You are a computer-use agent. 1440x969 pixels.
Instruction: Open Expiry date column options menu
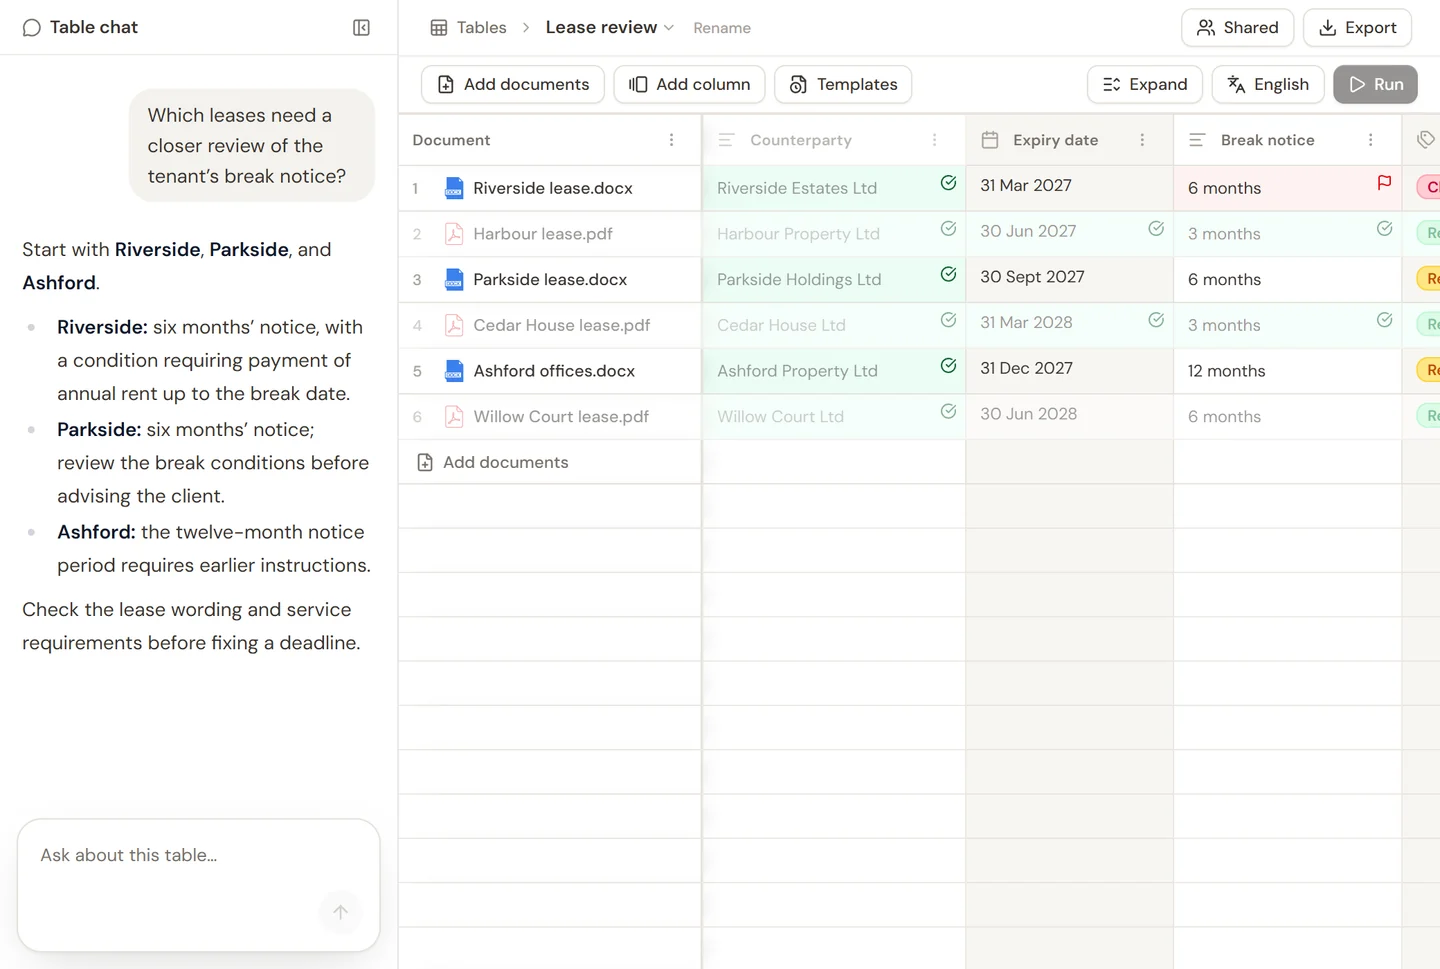coord(1142,140)
